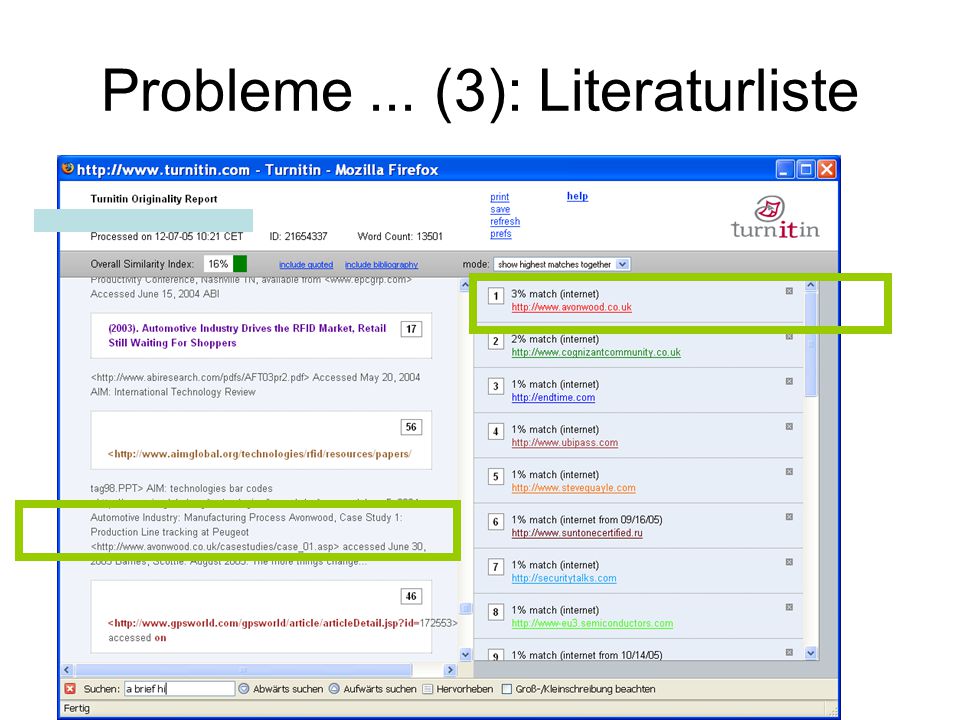Exclude the ubipass.com match using its X icon
Screen dimensions: 960x720
tap(789, 426)
